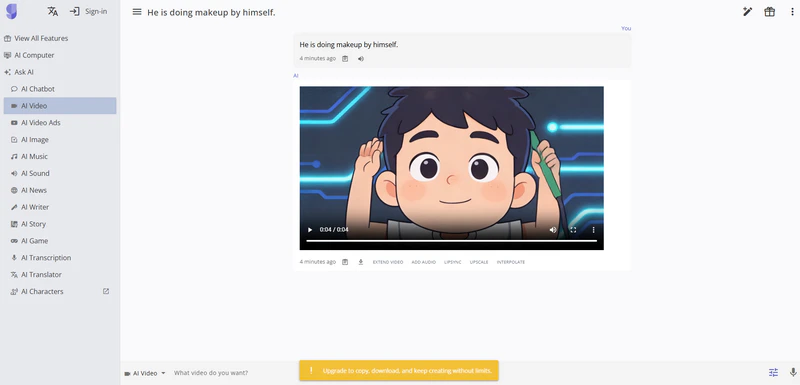Copy the AI video response
The width and height of the screenshot is (800, 385).
[345, 262]
